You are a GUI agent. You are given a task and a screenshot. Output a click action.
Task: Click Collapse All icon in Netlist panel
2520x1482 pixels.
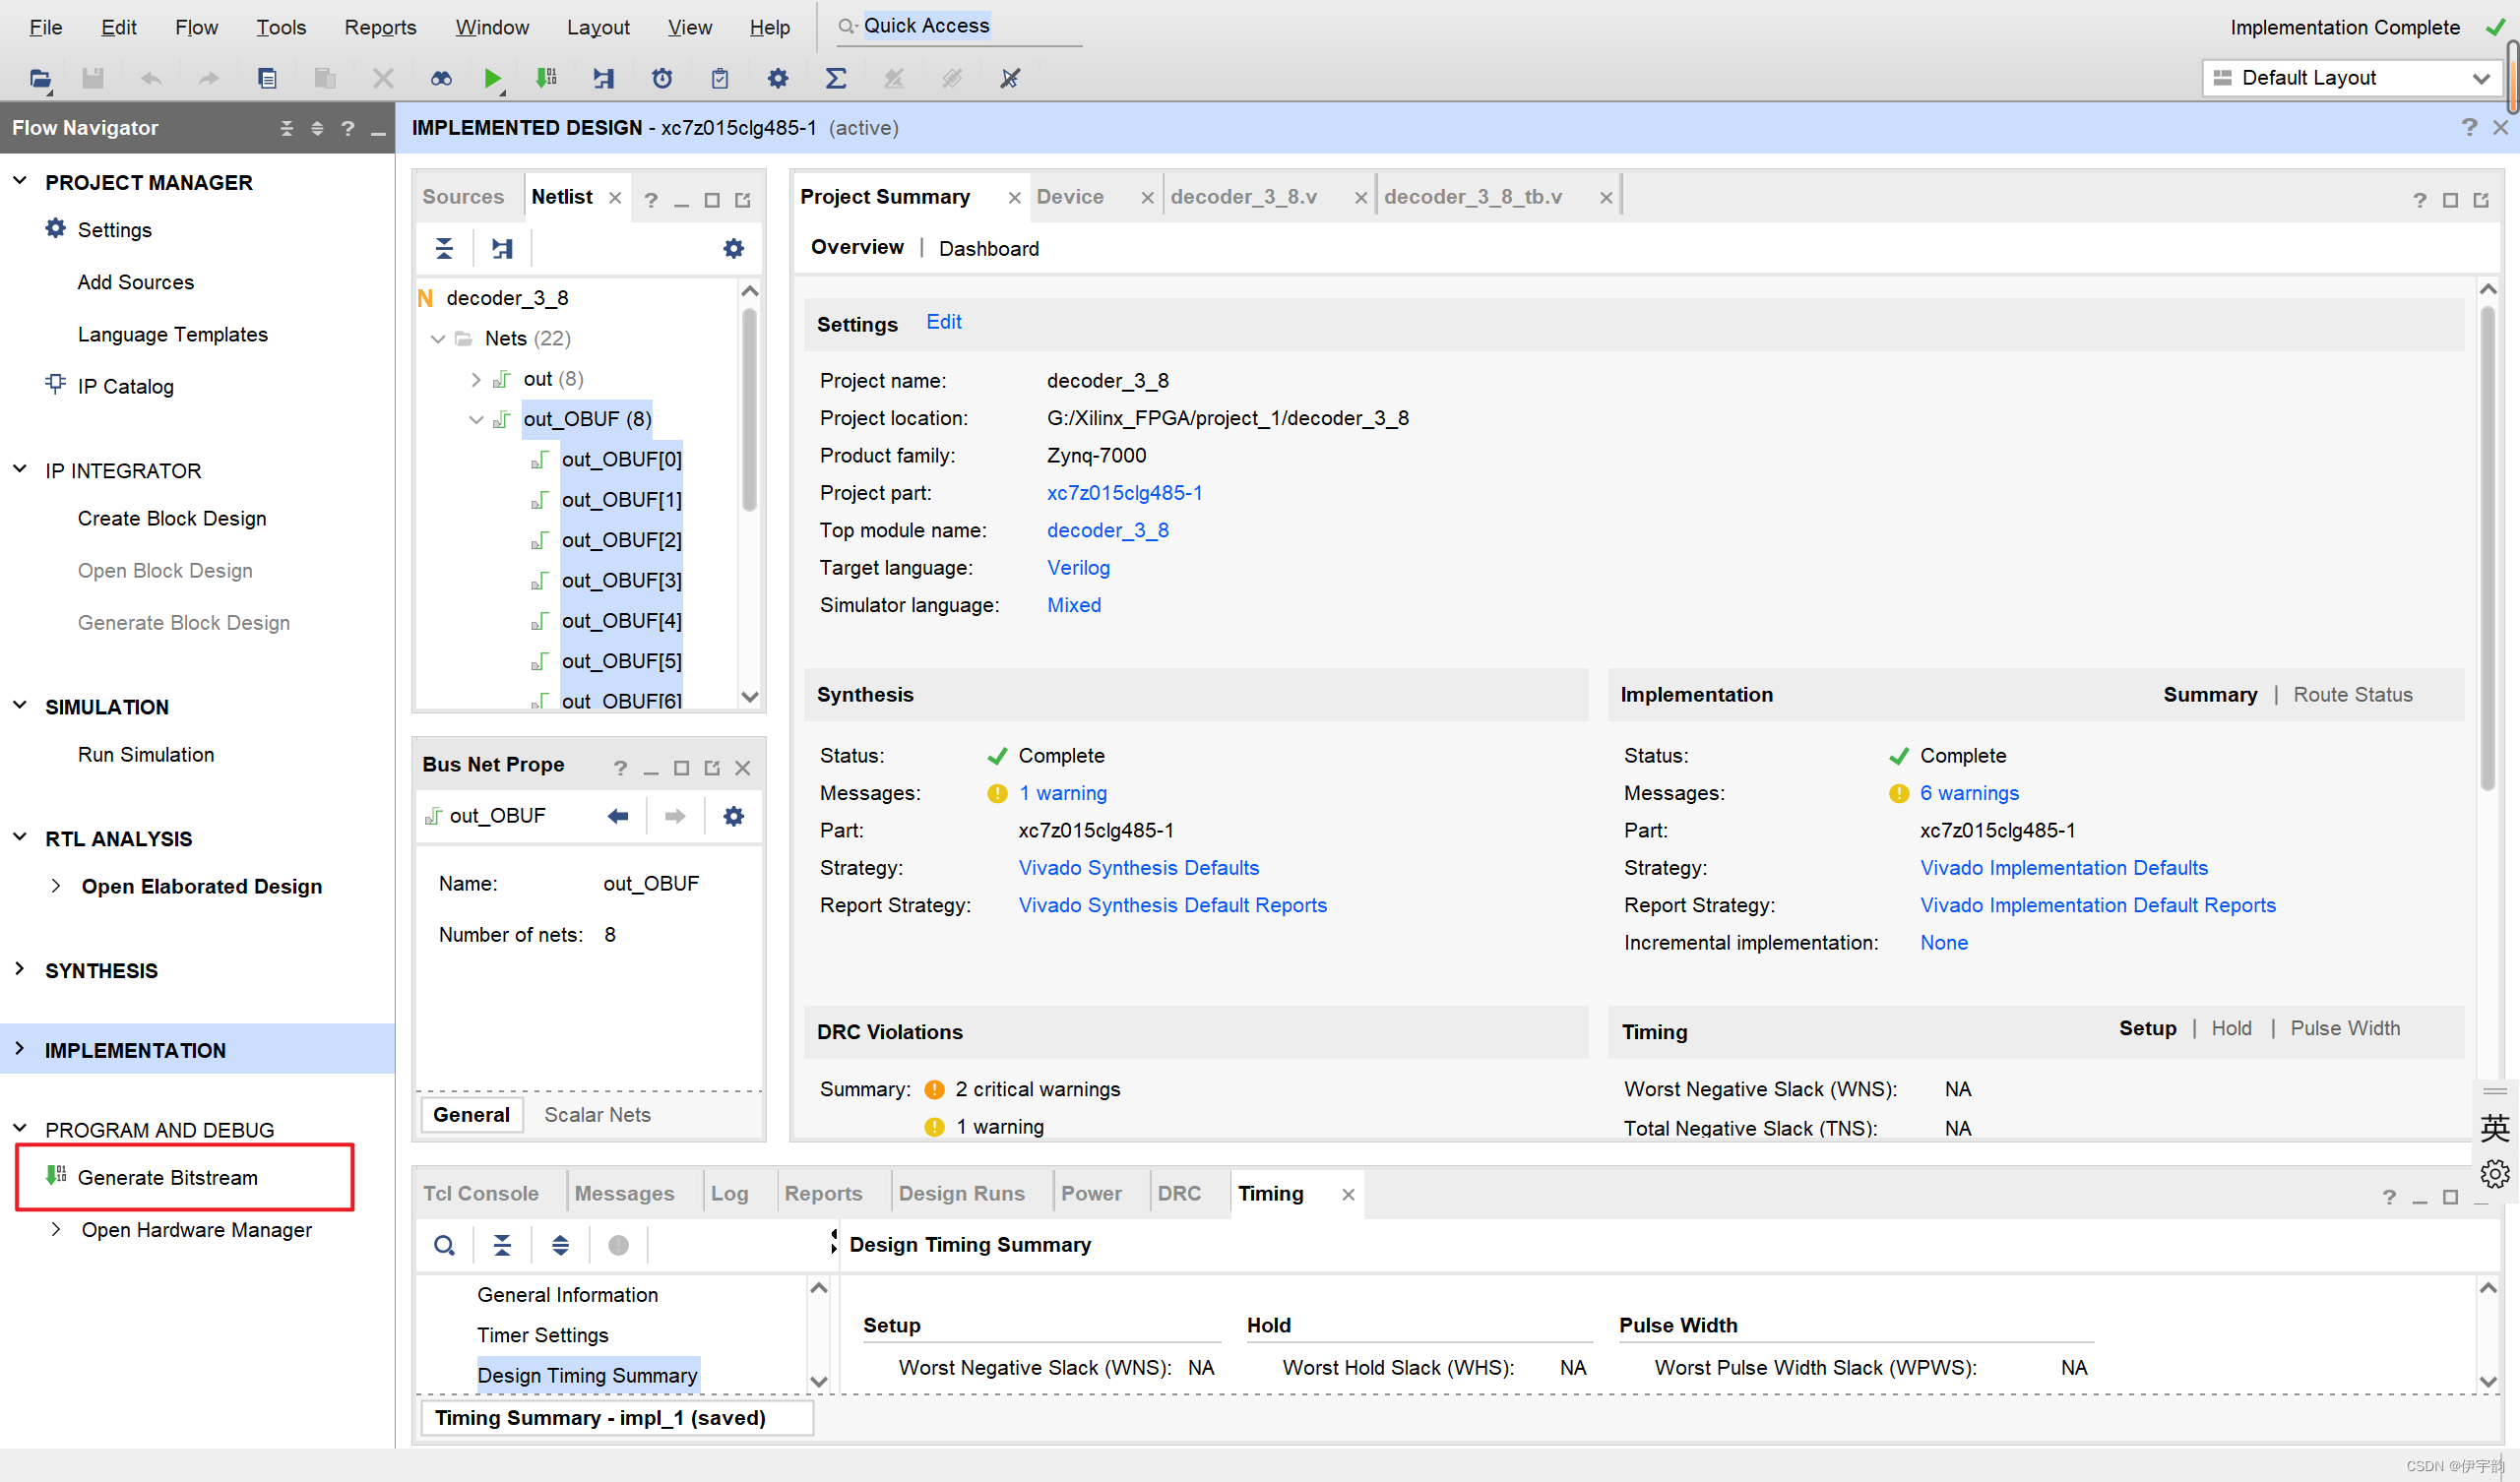[x=444, y=248]
